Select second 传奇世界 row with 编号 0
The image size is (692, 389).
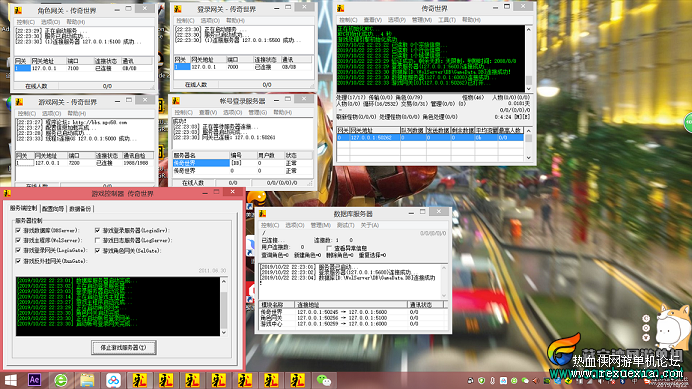point(242,170)
